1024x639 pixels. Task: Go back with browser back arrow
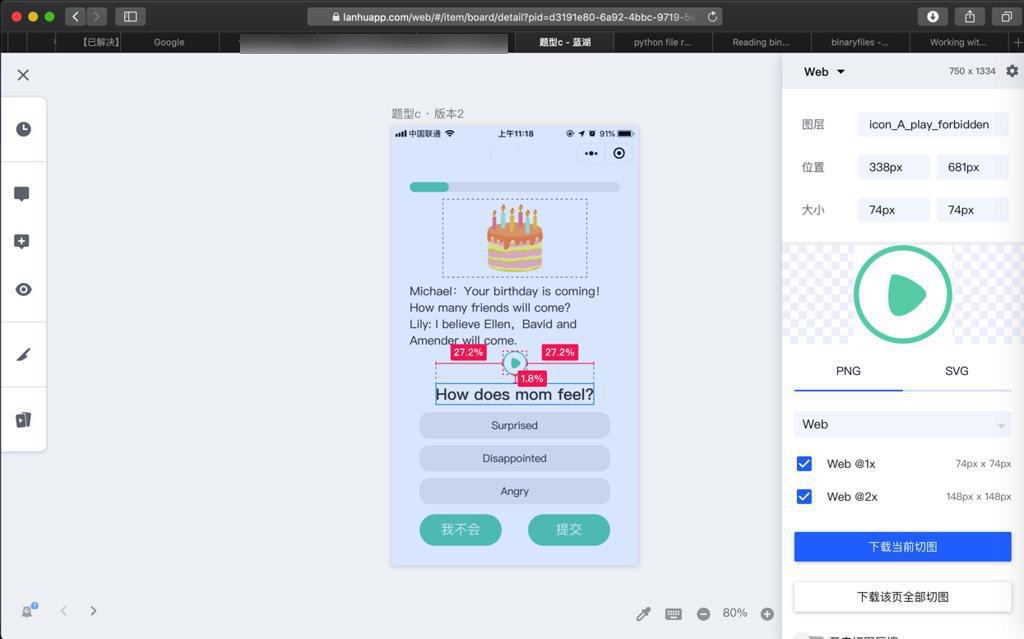tap(75, 16)
